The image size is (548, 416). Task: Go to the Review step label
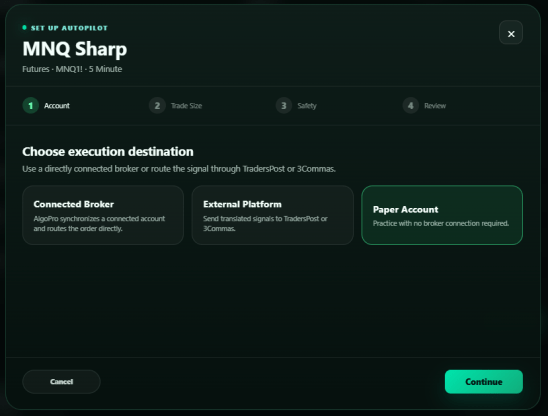click(435, 106)
